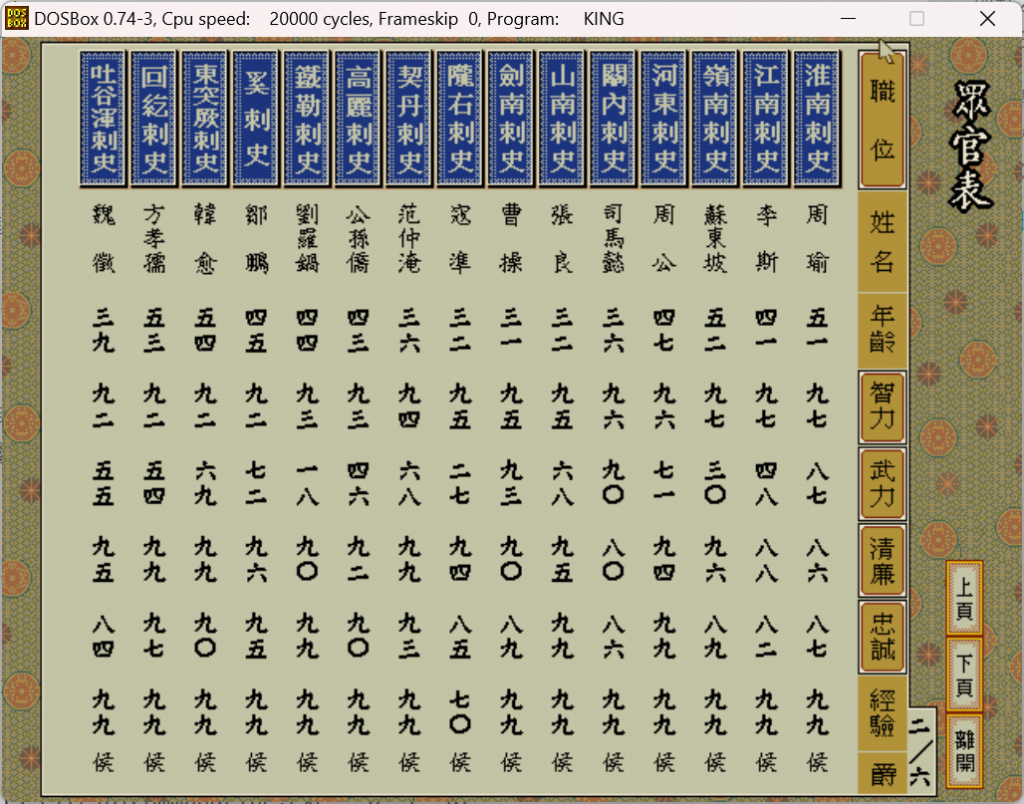Click the 姓名 name row label
1024x804 pixels.
coord(882,242)
